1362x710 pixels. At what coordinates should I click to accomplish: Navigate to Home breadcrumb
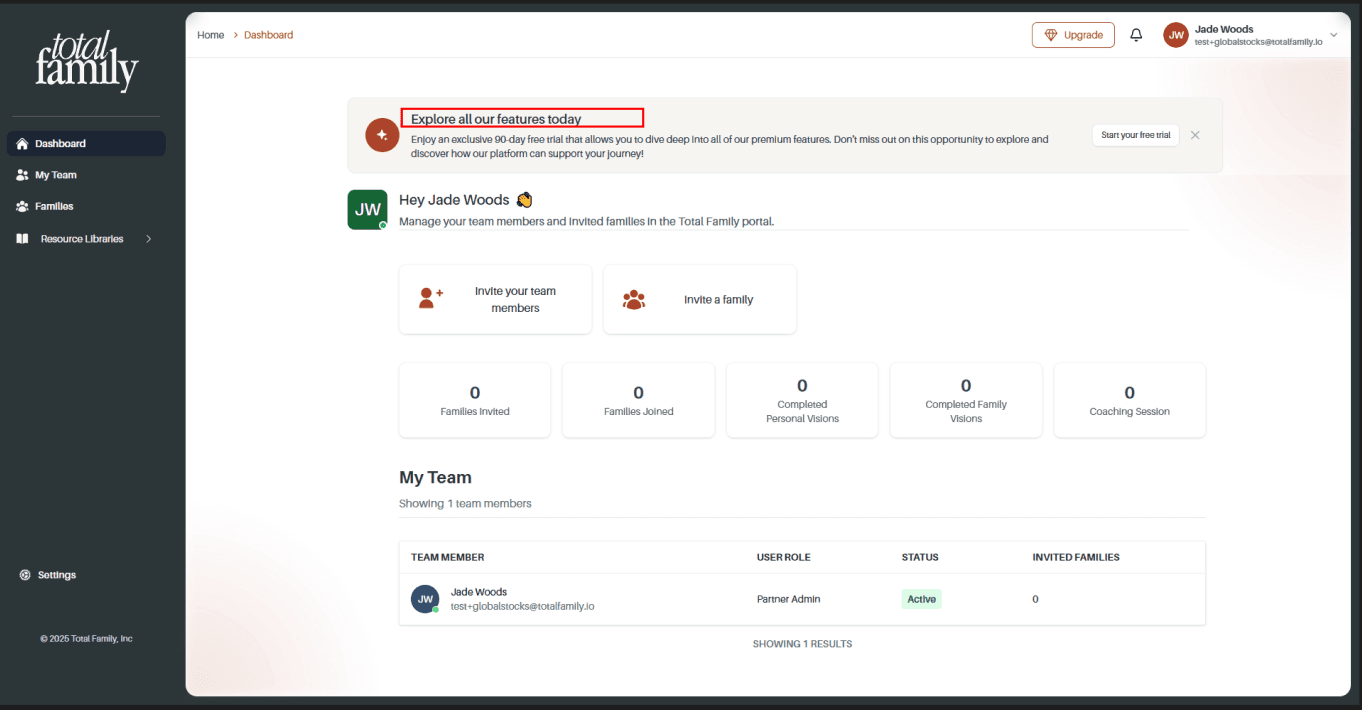[x=211, y=35]
